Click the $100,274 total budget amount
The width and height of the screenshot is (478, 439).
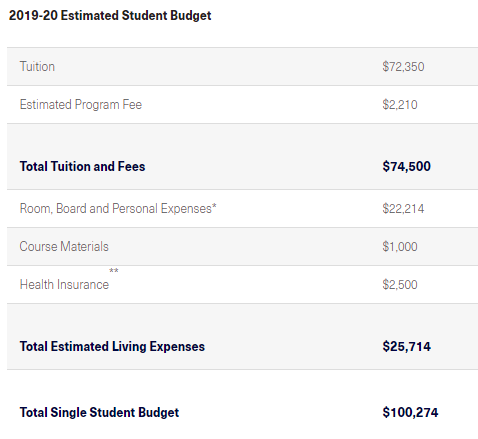[410, 412]
